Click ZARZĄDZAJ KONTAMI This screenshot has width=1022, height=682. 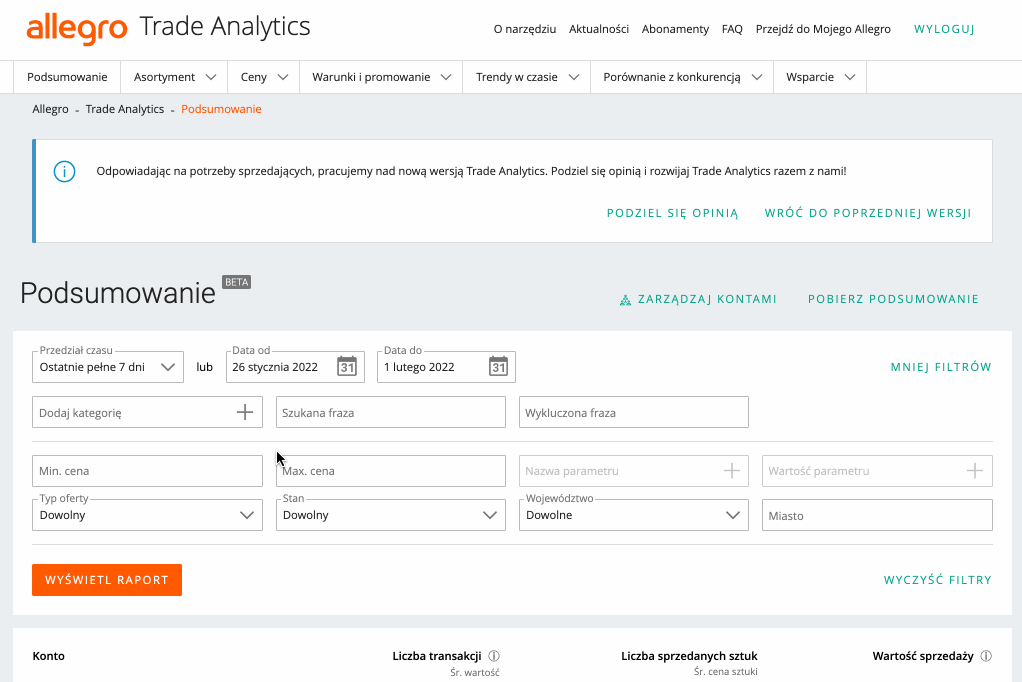tap(707, 299)
